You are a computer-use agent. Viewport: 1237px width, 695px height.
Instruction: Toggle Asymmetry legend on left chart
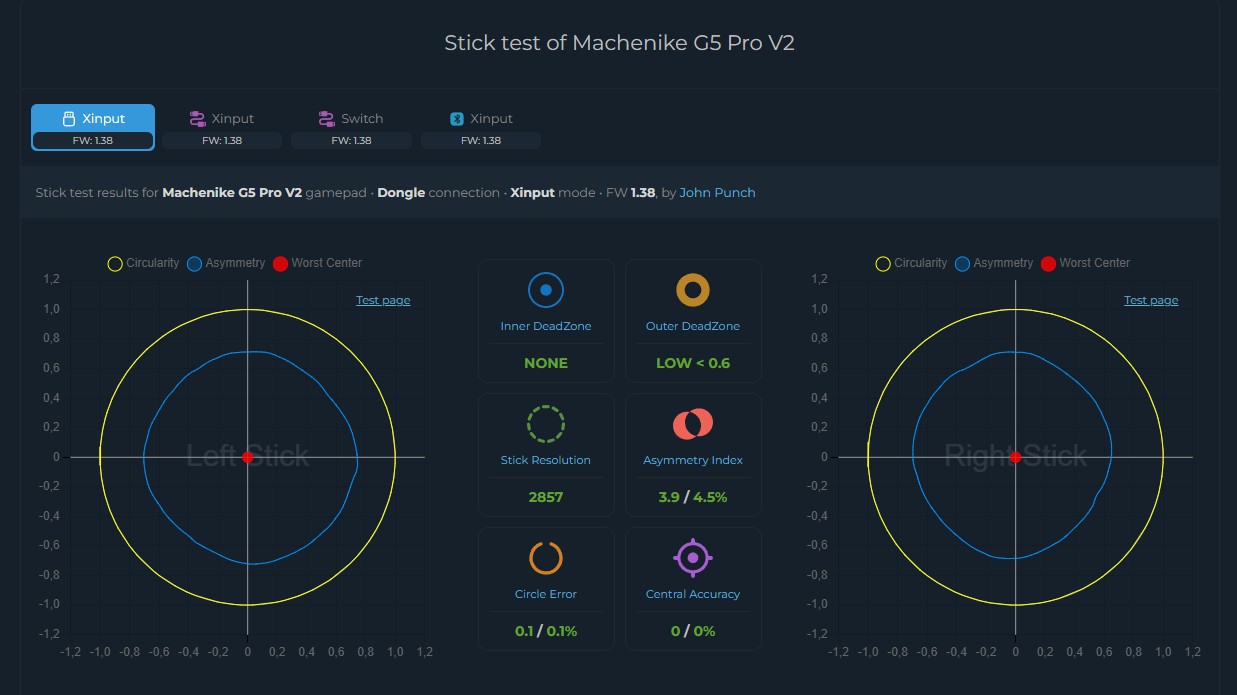coord(225,263)
